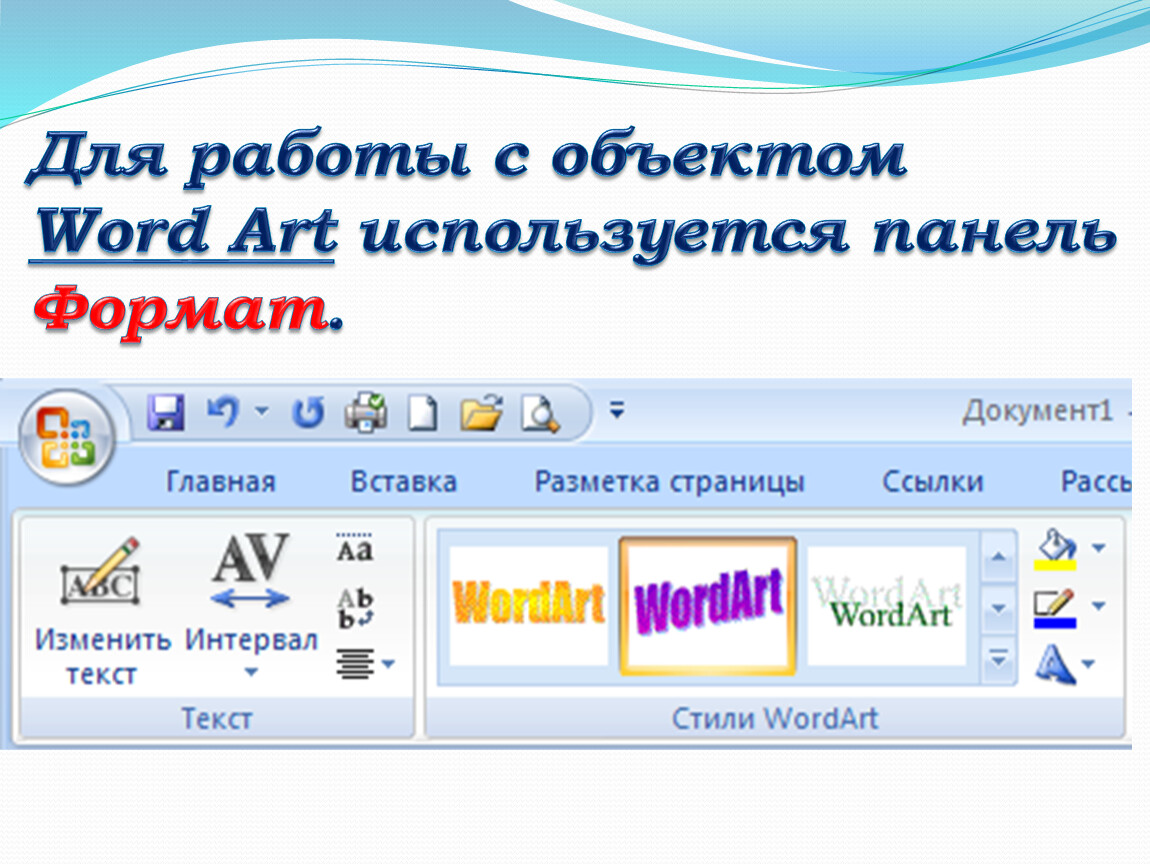Go to the Разметка страницы tab
The height and width of the screenshot is (864, 1150).
click(x=669, y=482)
